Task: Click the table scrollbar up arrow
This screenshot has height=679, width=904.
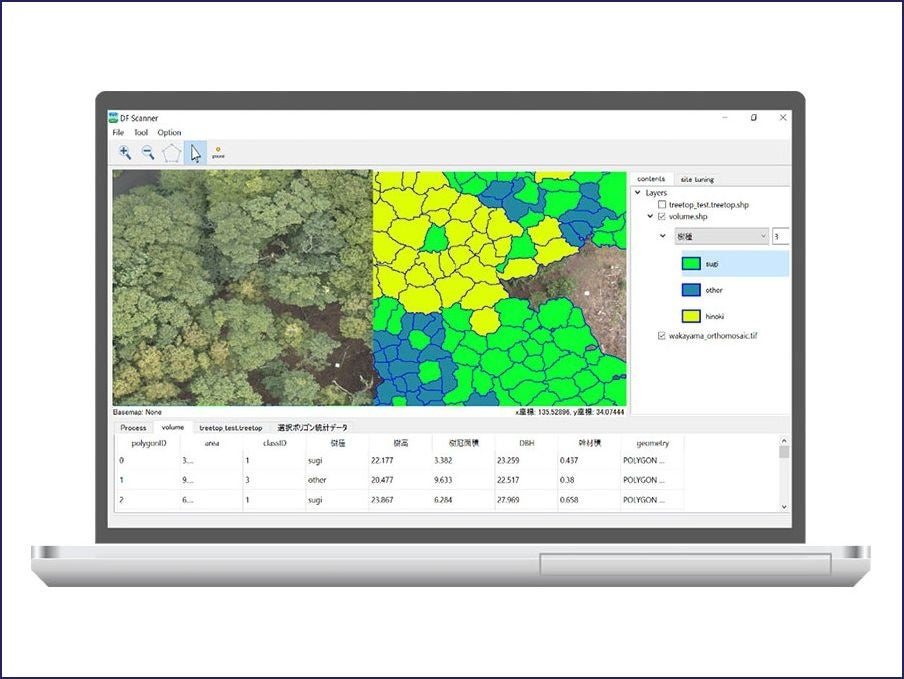Action: [x=784, y=441]
